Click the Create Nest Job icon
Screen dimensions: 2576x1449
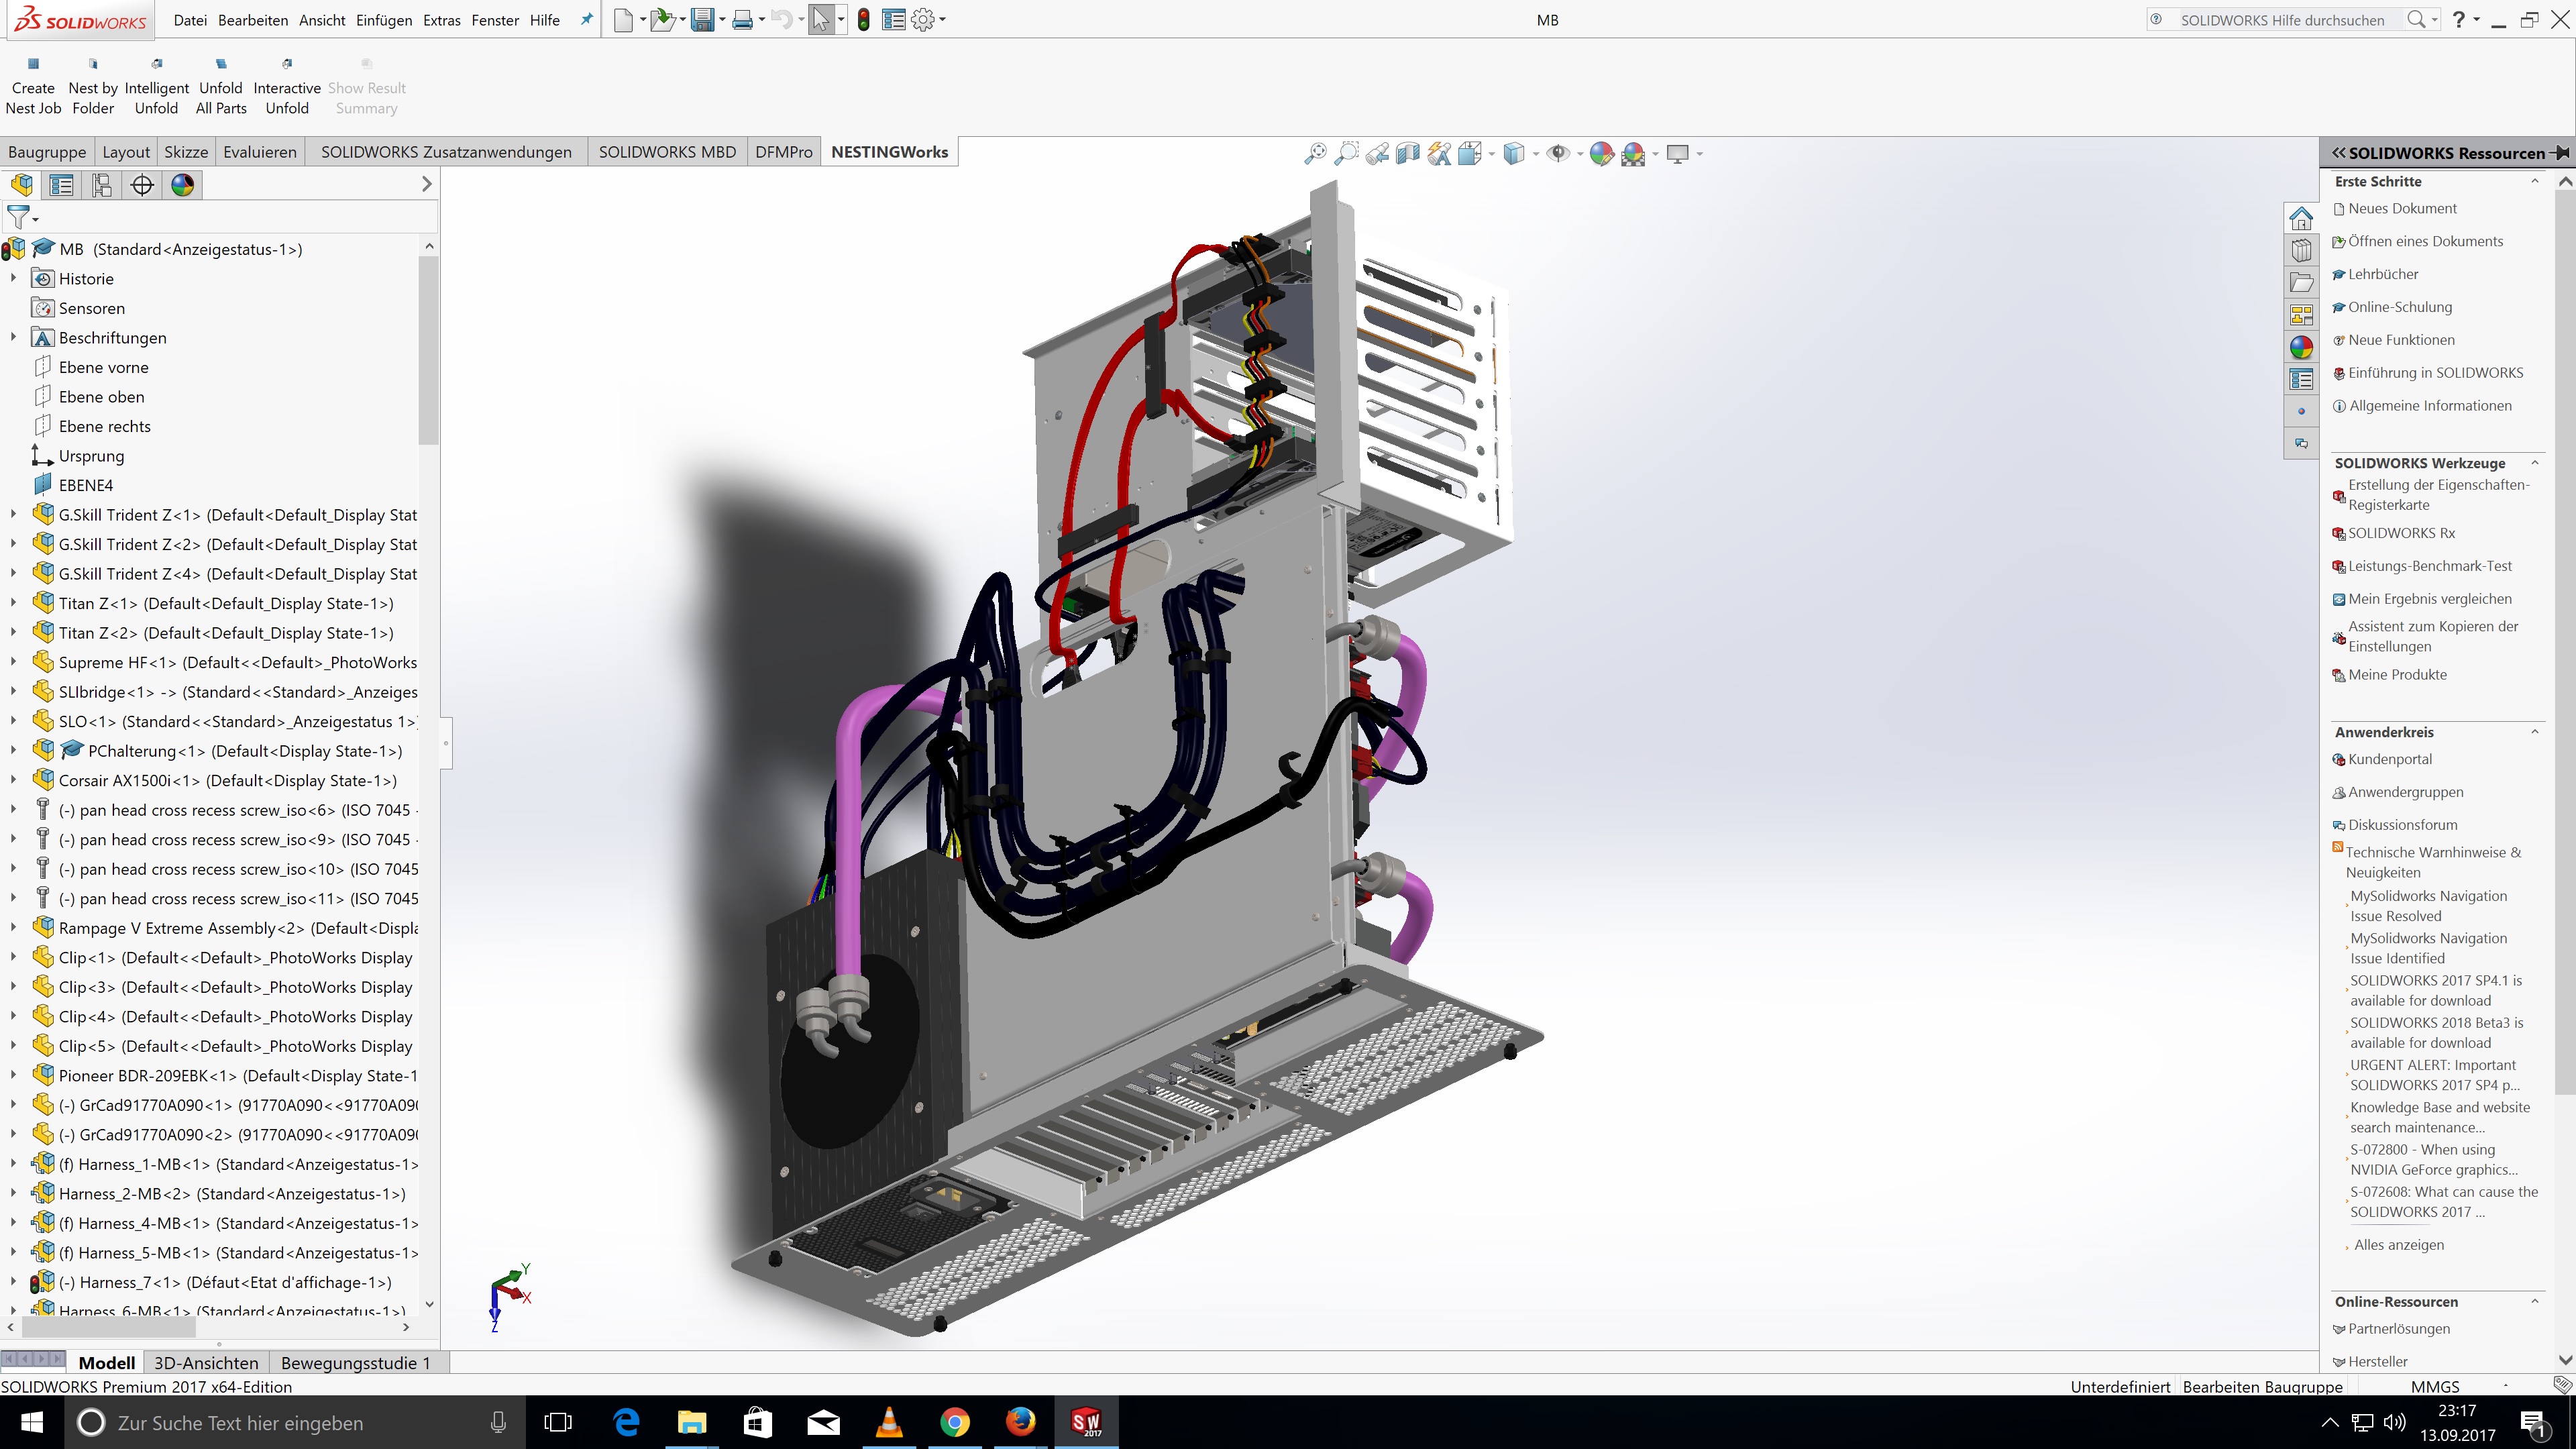click(33, 64)
